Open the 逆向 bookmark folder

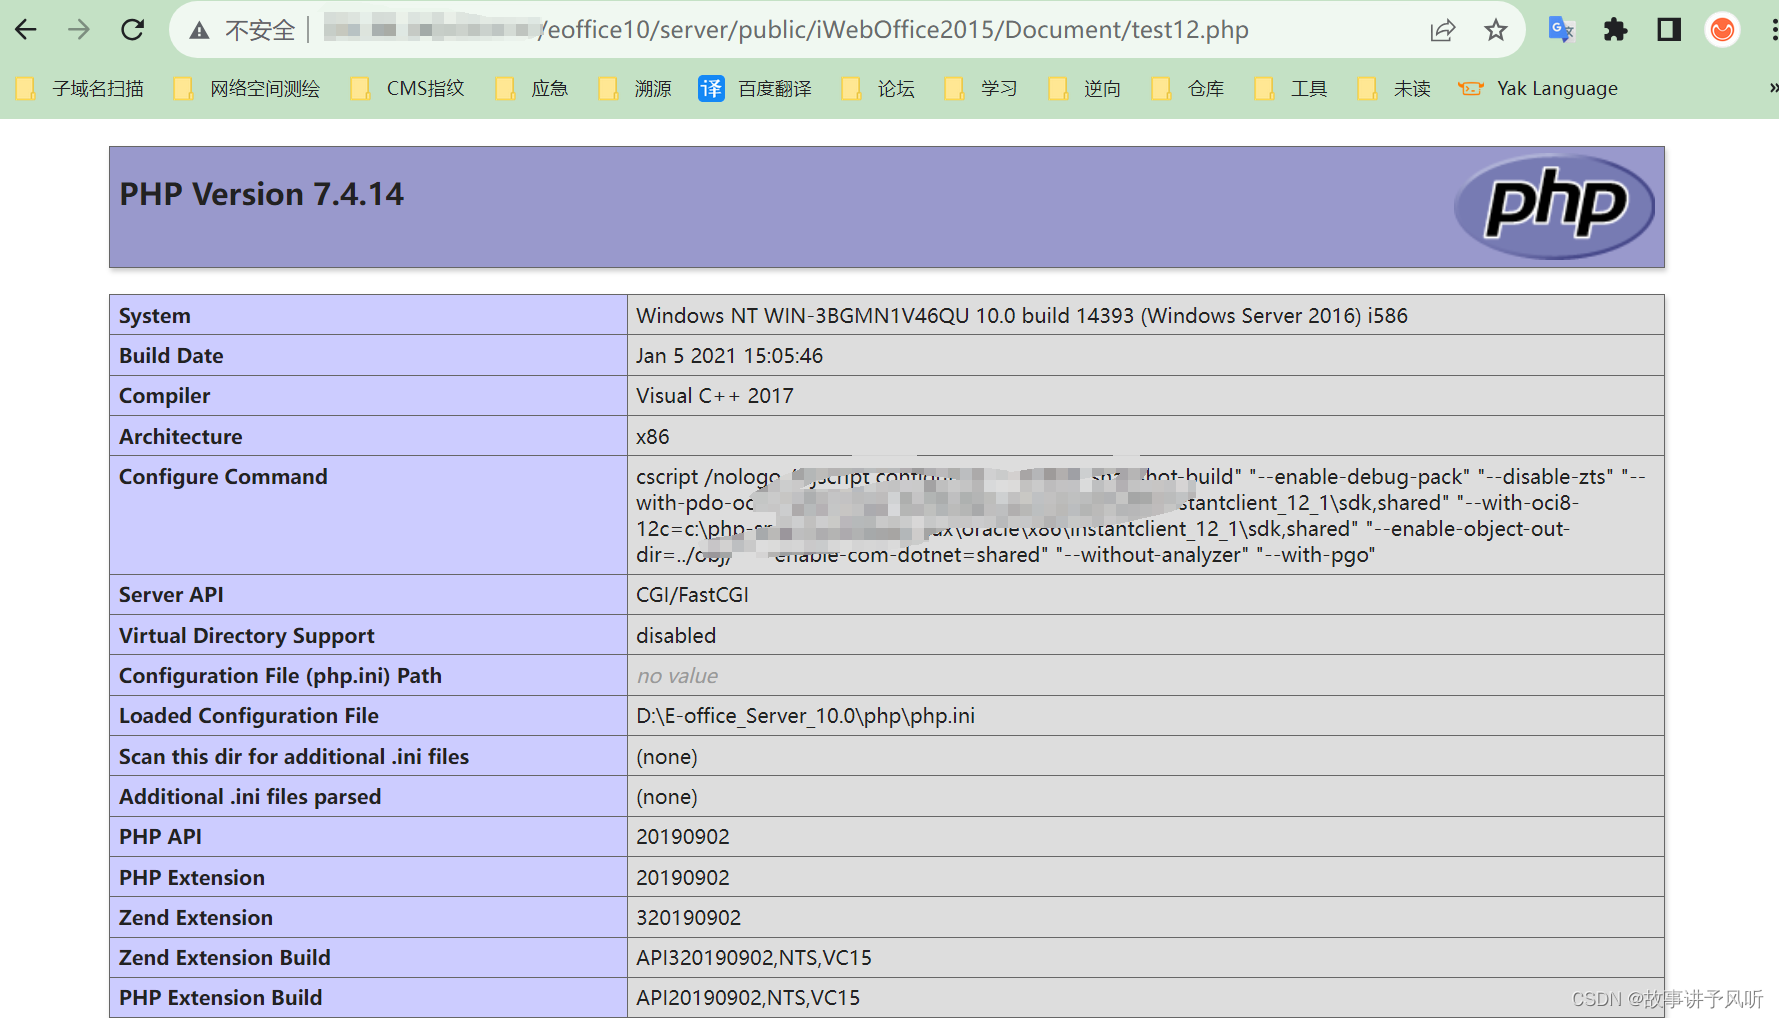click(1085, 89)
